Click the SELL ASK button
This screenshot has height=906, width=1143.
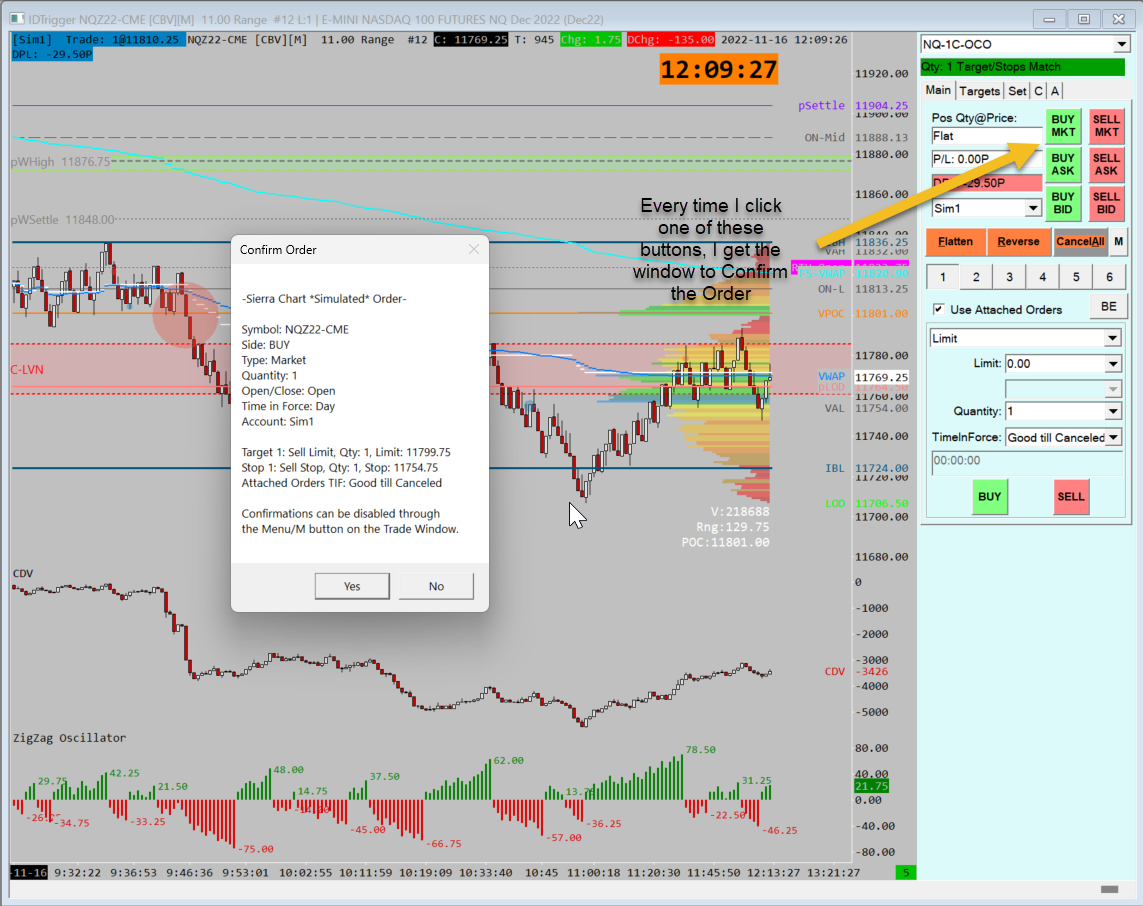1106,165
